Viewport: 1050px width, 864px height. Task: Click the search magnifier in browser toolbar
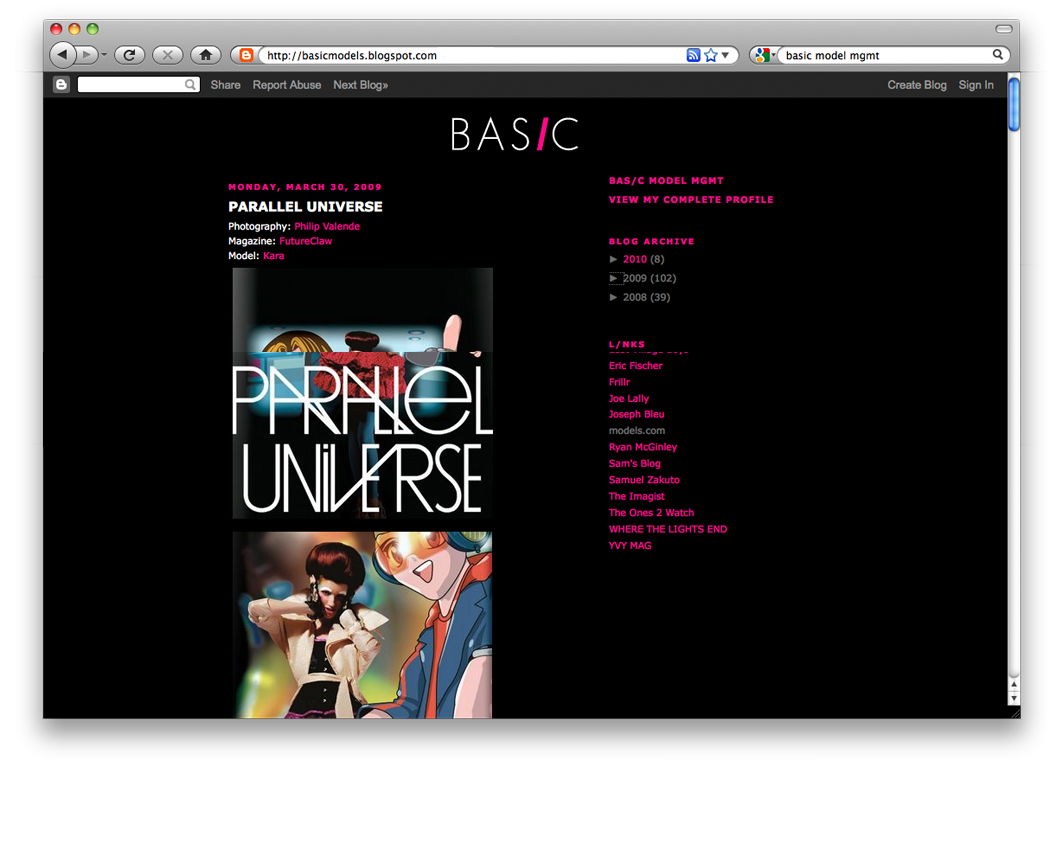point(998,54)
